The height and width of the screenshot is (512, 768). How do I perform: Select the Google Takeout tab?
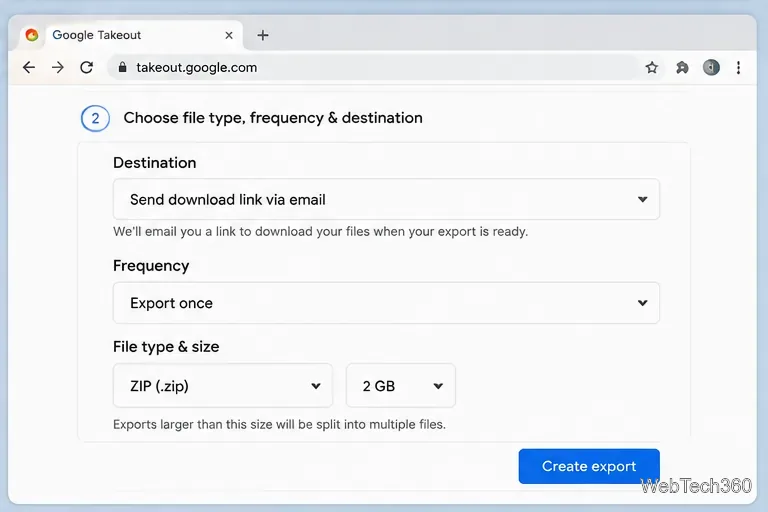tap(131, 35)
